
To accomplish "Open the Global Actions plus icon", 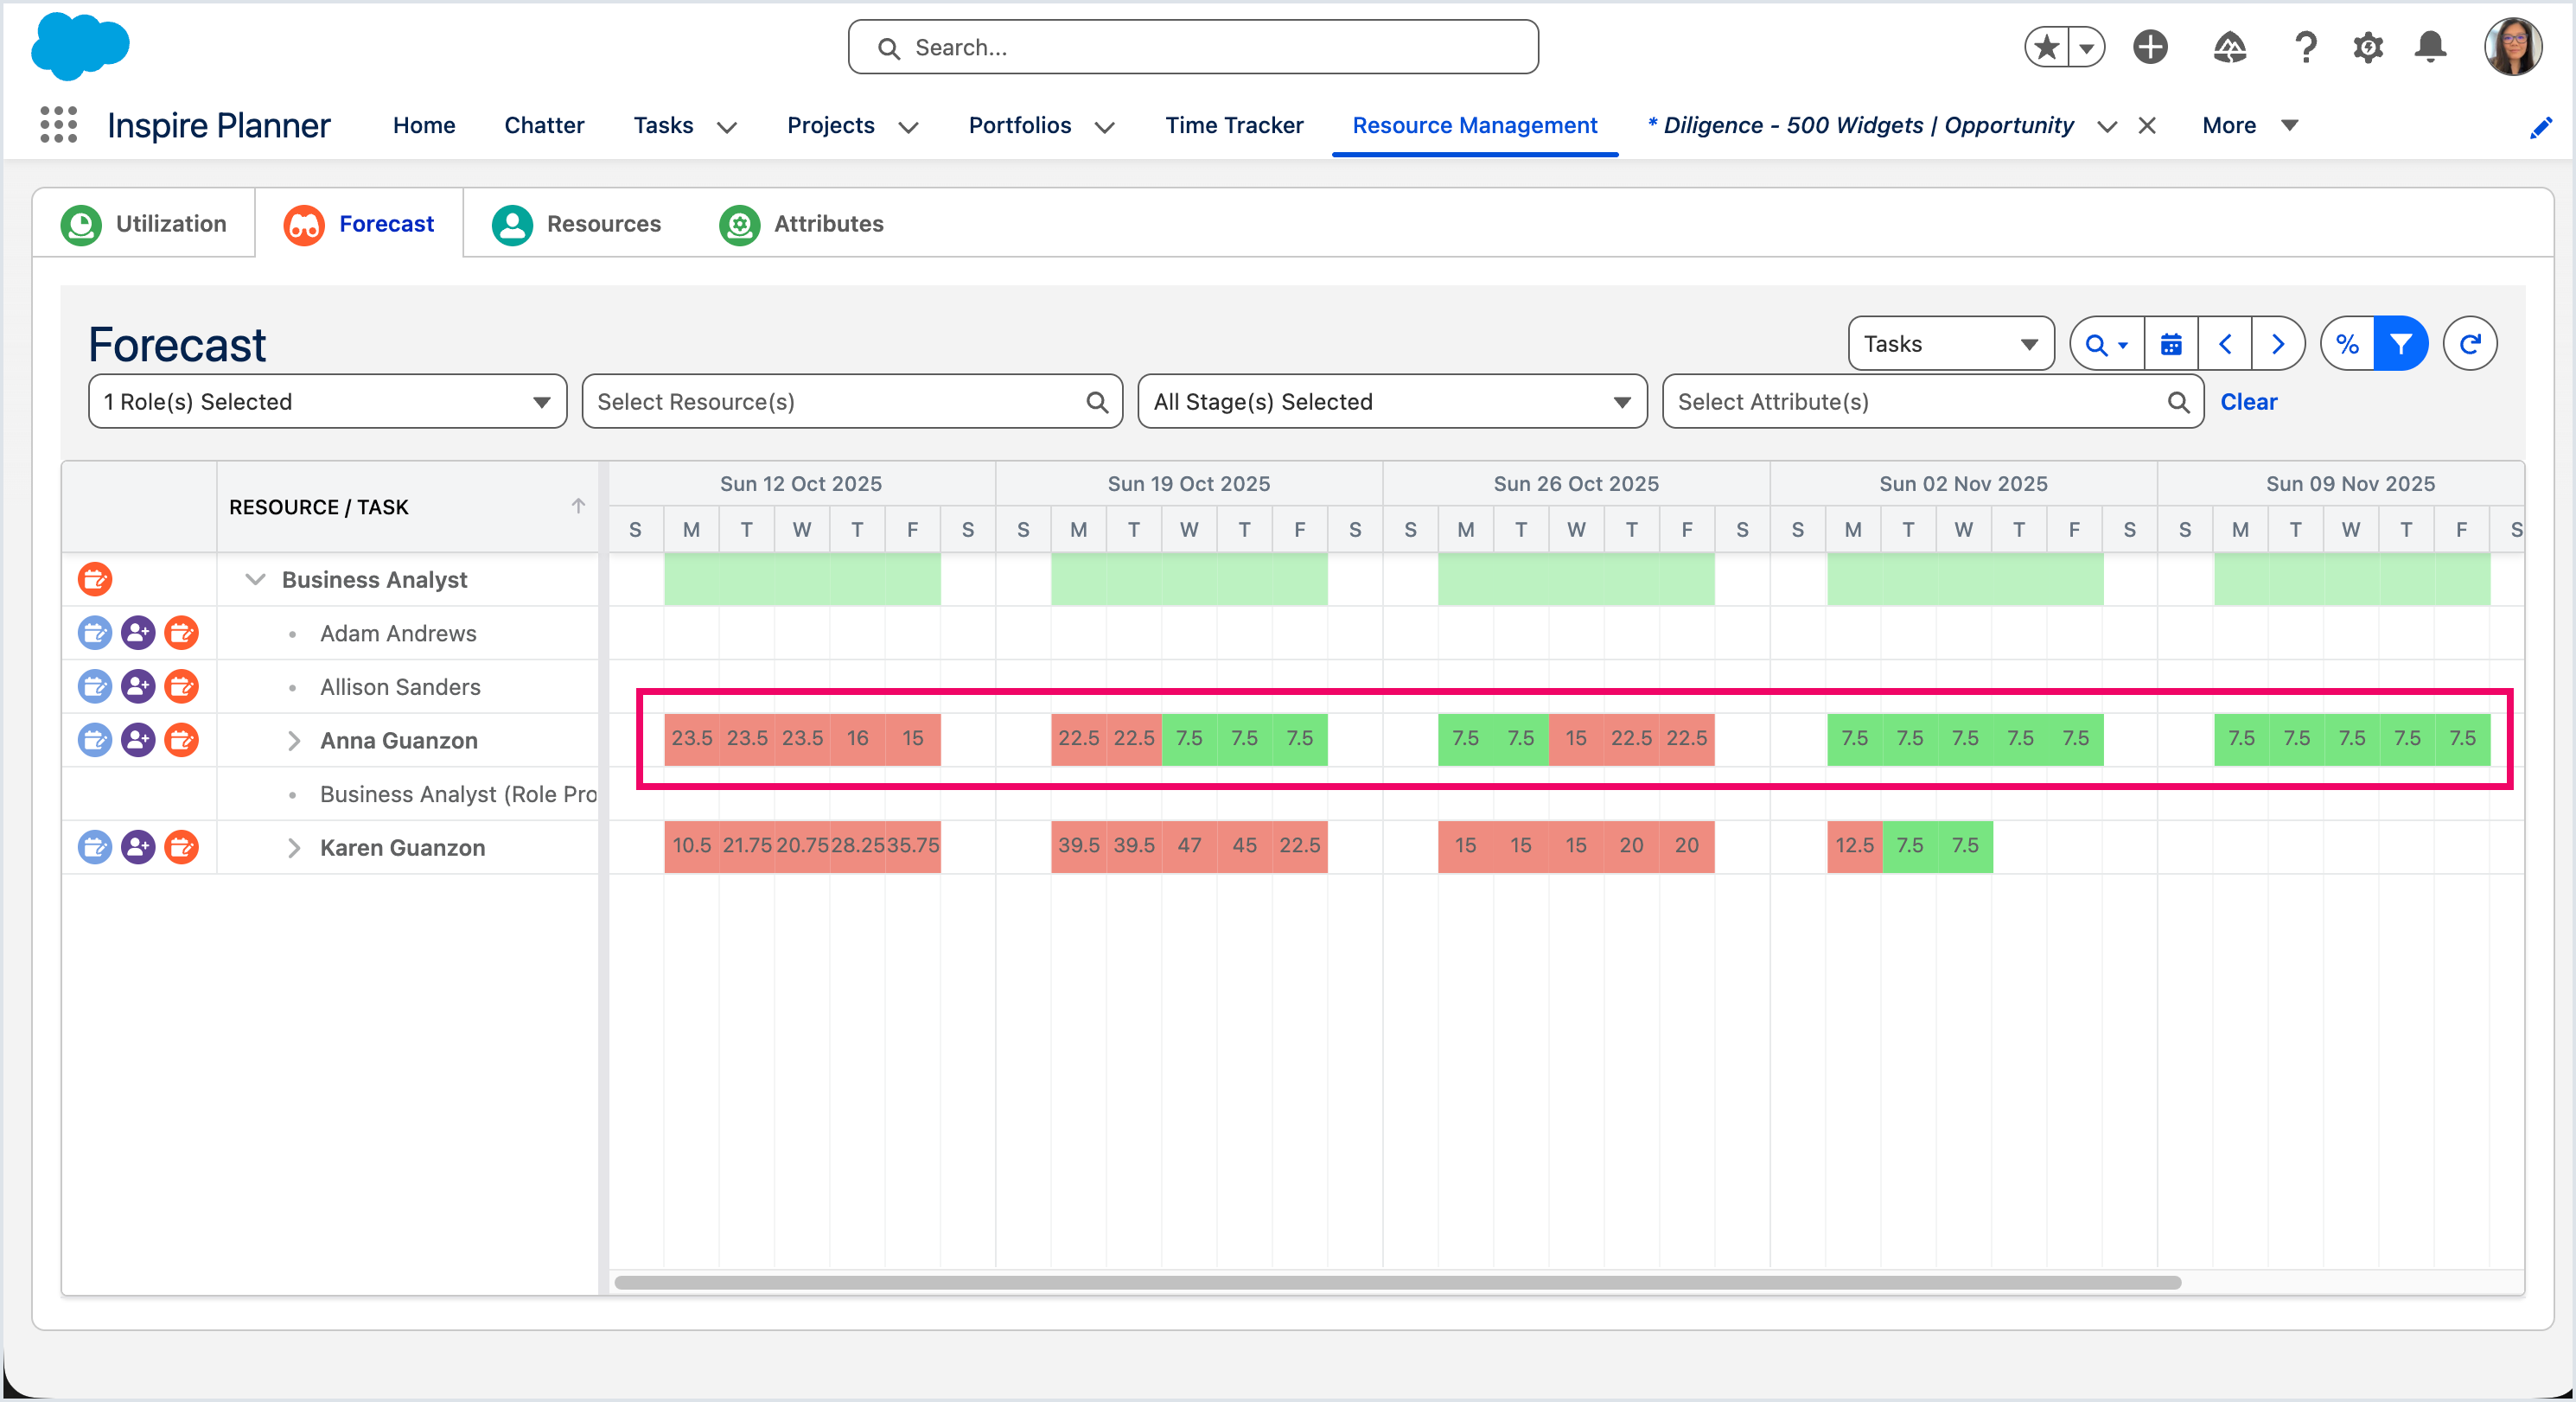I will coord(2150,47).
